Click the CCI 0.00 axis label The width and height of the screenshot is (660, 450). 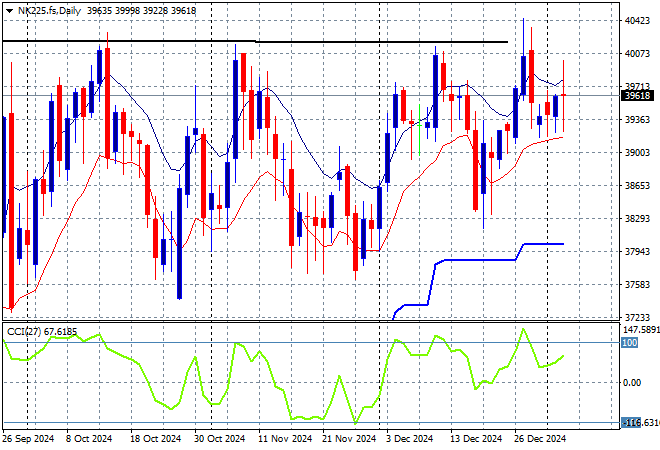coord(633,383)
